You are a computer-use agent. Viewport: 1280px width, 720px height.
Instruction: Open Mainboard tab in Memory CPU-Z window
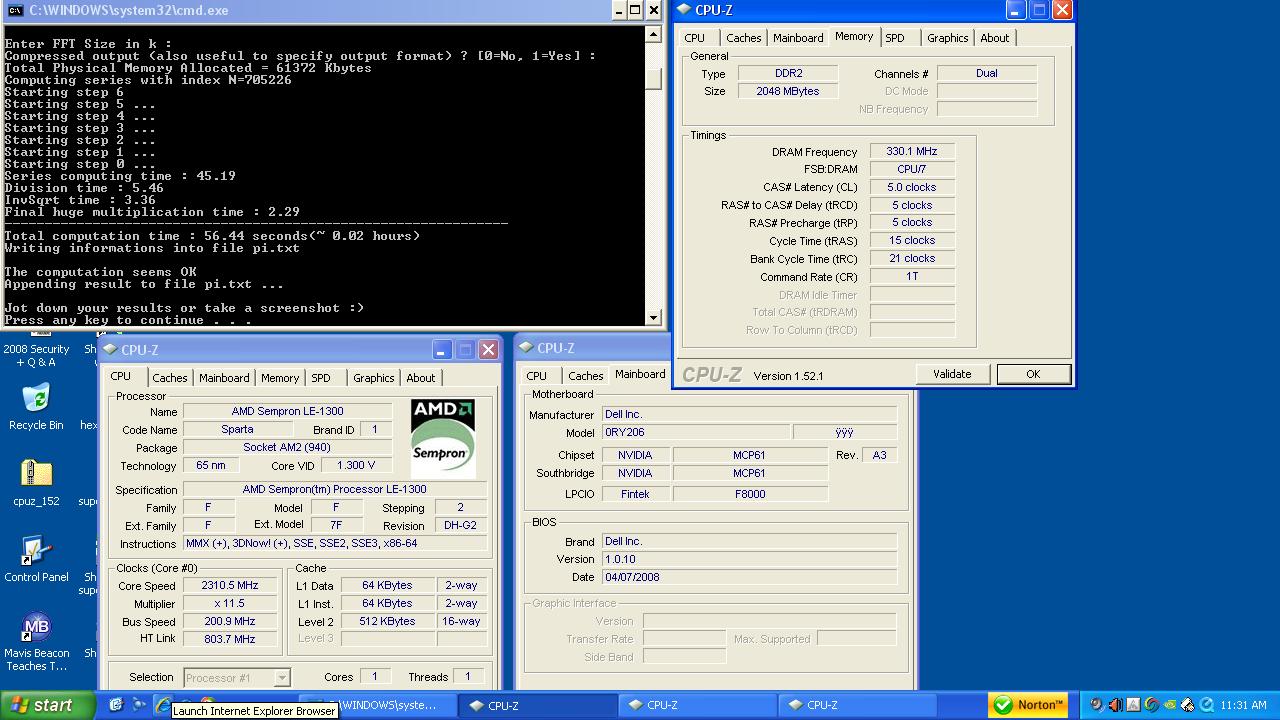click(x=798, y=38)
